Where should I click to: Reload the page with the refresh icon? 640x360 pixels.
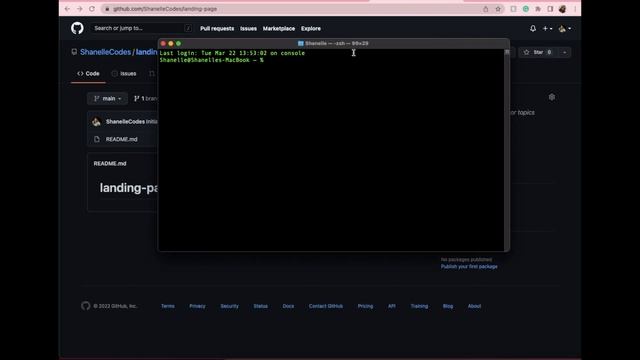tap(92, 9)
